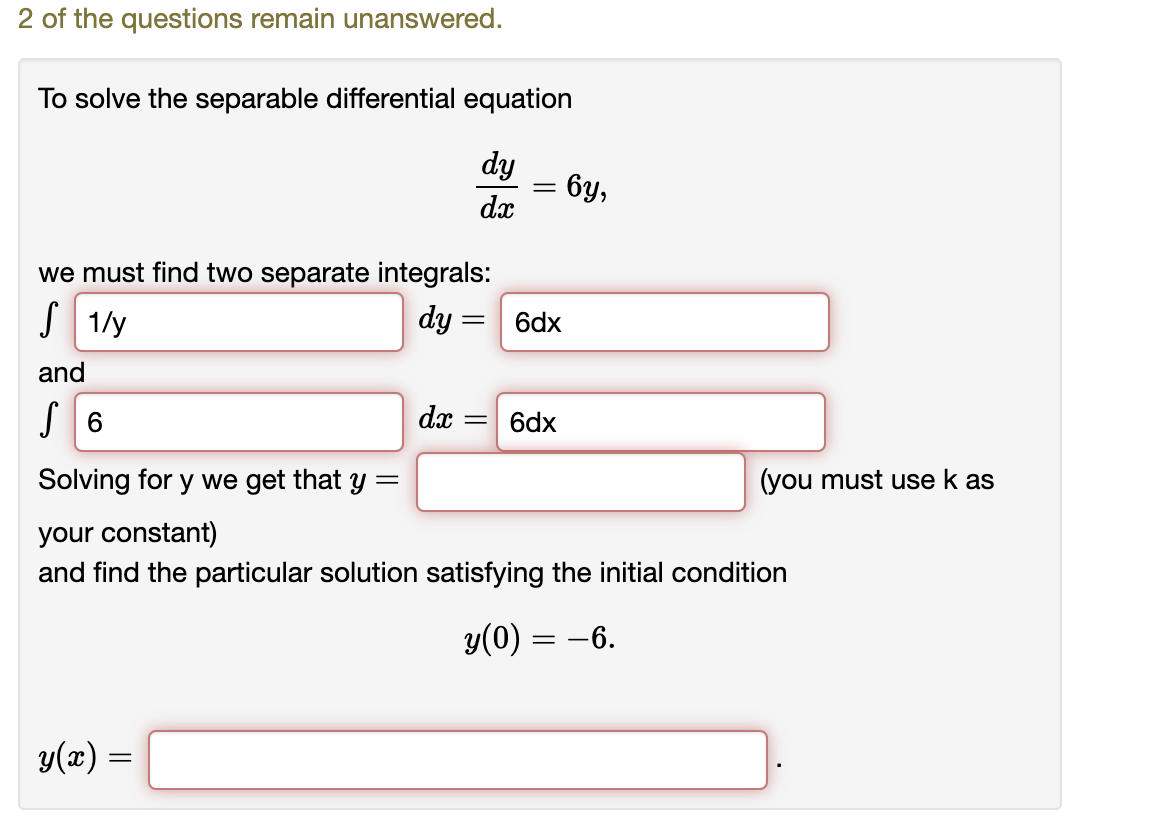The image size is (1166, 830).
Task: Click the empty y(x) answer field
Action: pos(455,761)
